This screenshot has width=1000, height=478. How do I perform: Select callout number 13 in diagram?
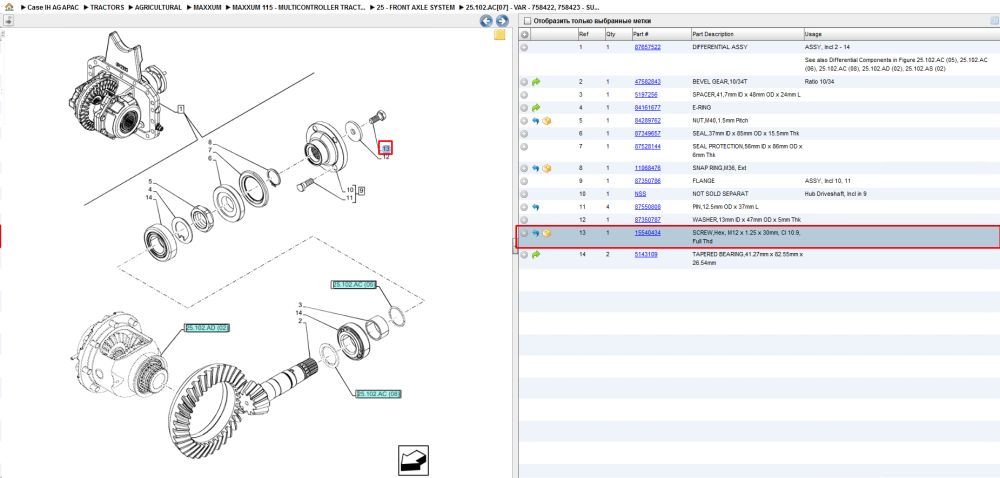click(385, 148)
